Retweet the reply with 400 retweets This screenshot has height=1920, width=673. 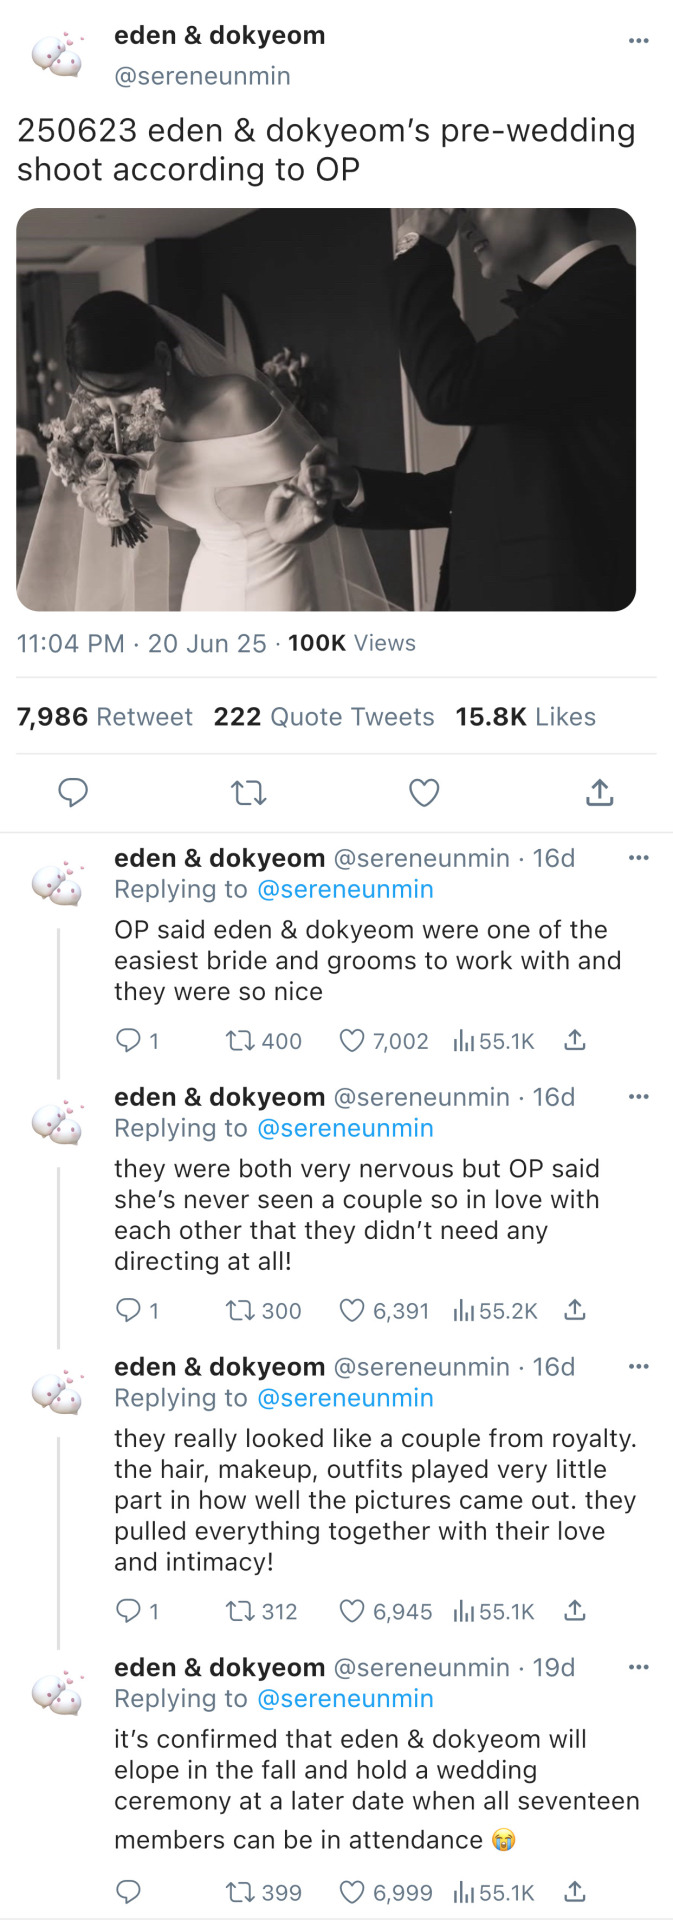click(240, 1041)
